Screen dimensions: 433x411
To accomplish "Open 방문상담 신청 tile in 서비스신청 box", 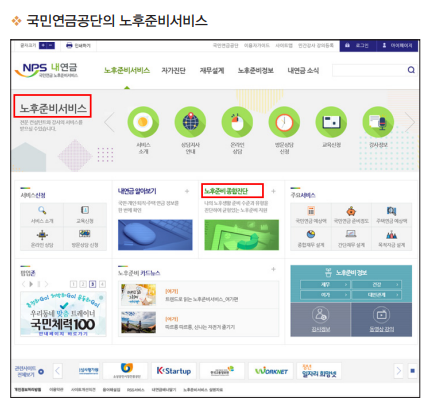I will click(x=85, y=239).
